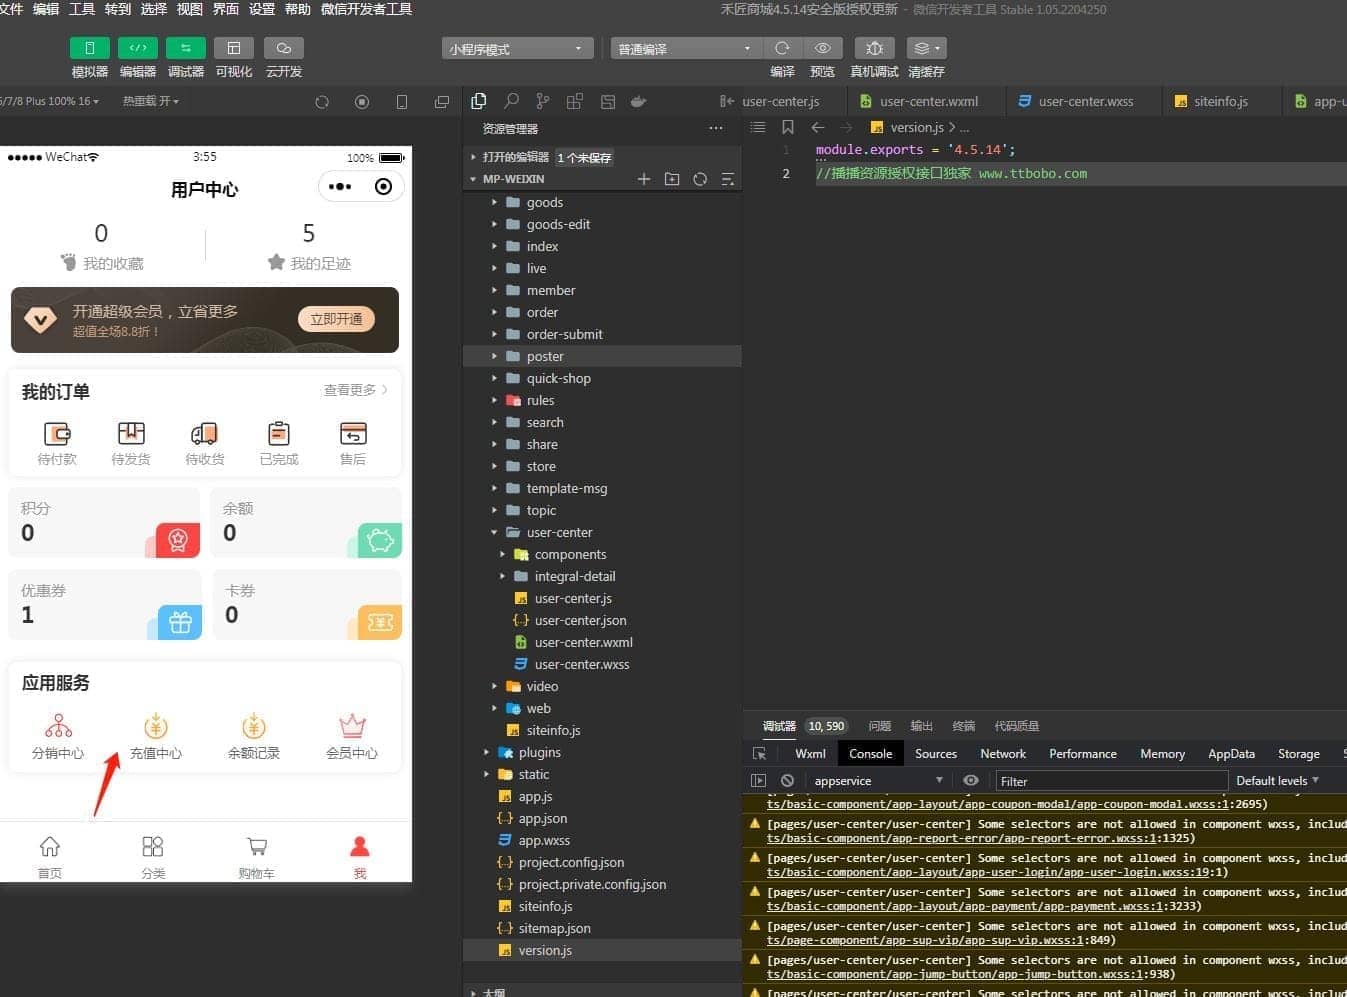Open mini program mode dropdown
Image resolution: width=1347 pixels, height=997 pixels.
coord(517,48)
